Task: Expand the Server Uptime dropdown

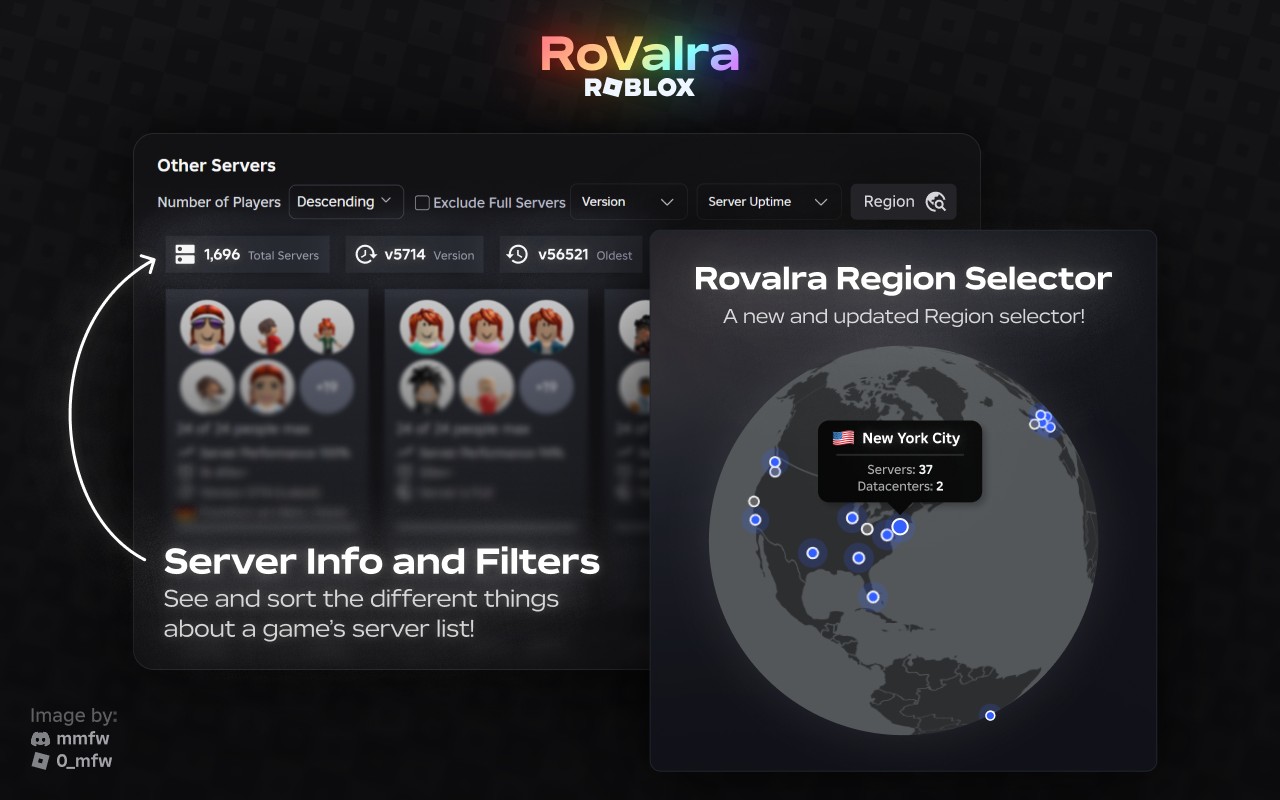Action: pos(768,202)
